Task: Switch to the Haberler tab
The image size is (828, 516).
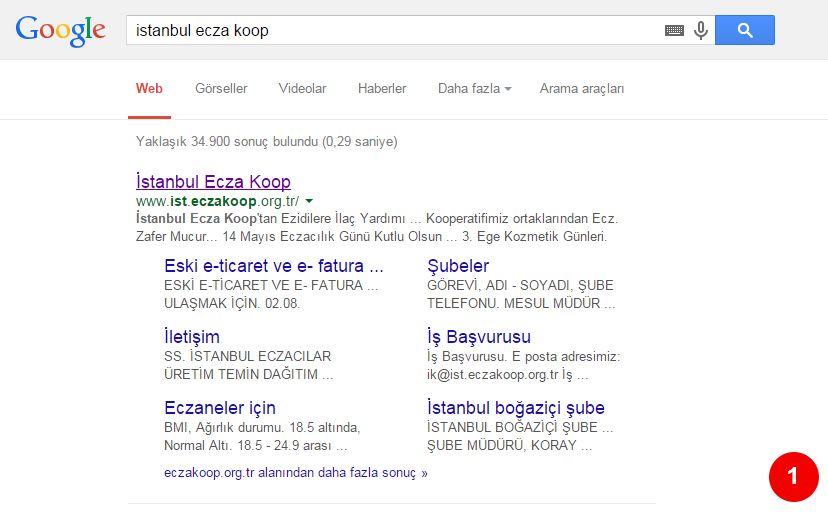Action: [382, 89]
